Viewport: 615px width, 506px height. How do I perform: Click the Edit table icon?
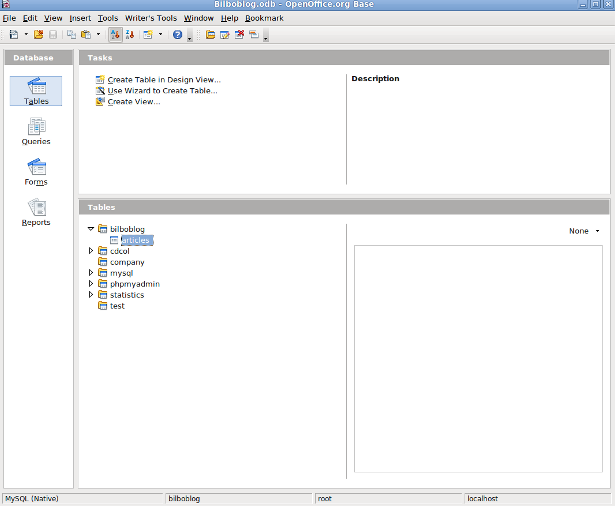pyautogui.click(x=225, y=35)
